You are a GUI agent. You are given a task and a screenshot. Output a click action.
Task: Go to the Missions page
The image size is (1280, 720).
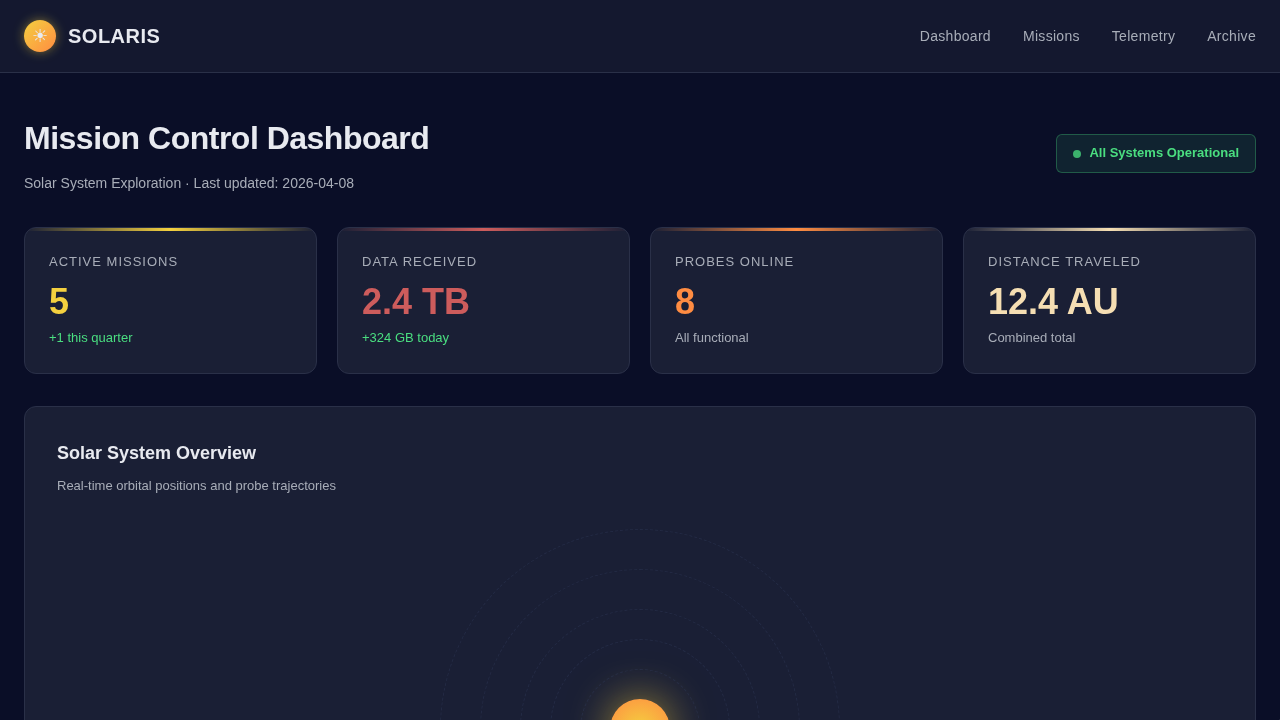1051,36
